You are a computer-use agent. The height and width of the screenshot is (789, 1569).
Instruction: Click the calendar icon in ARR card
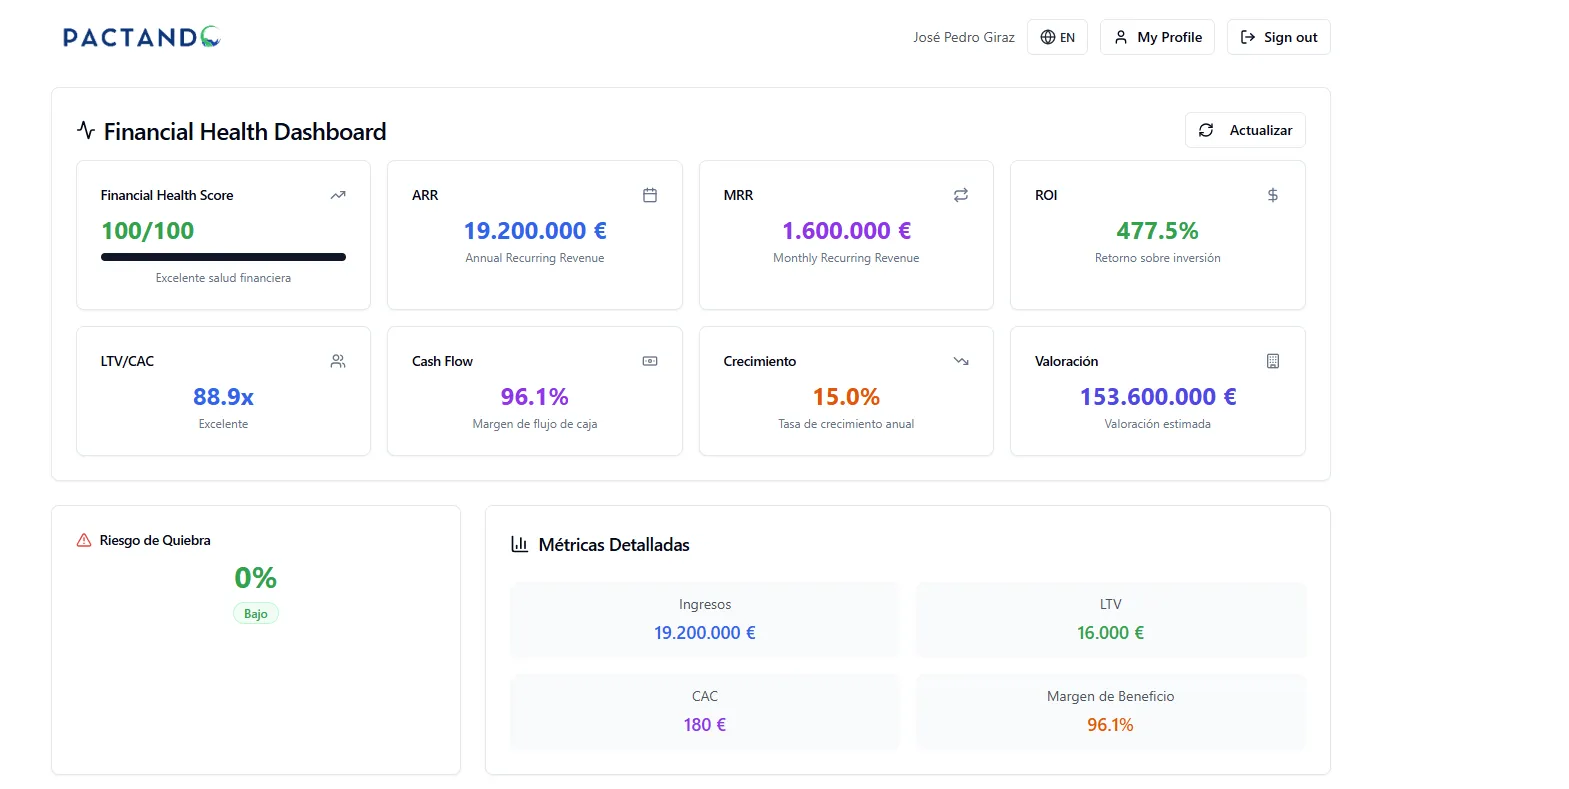point(649,195)
